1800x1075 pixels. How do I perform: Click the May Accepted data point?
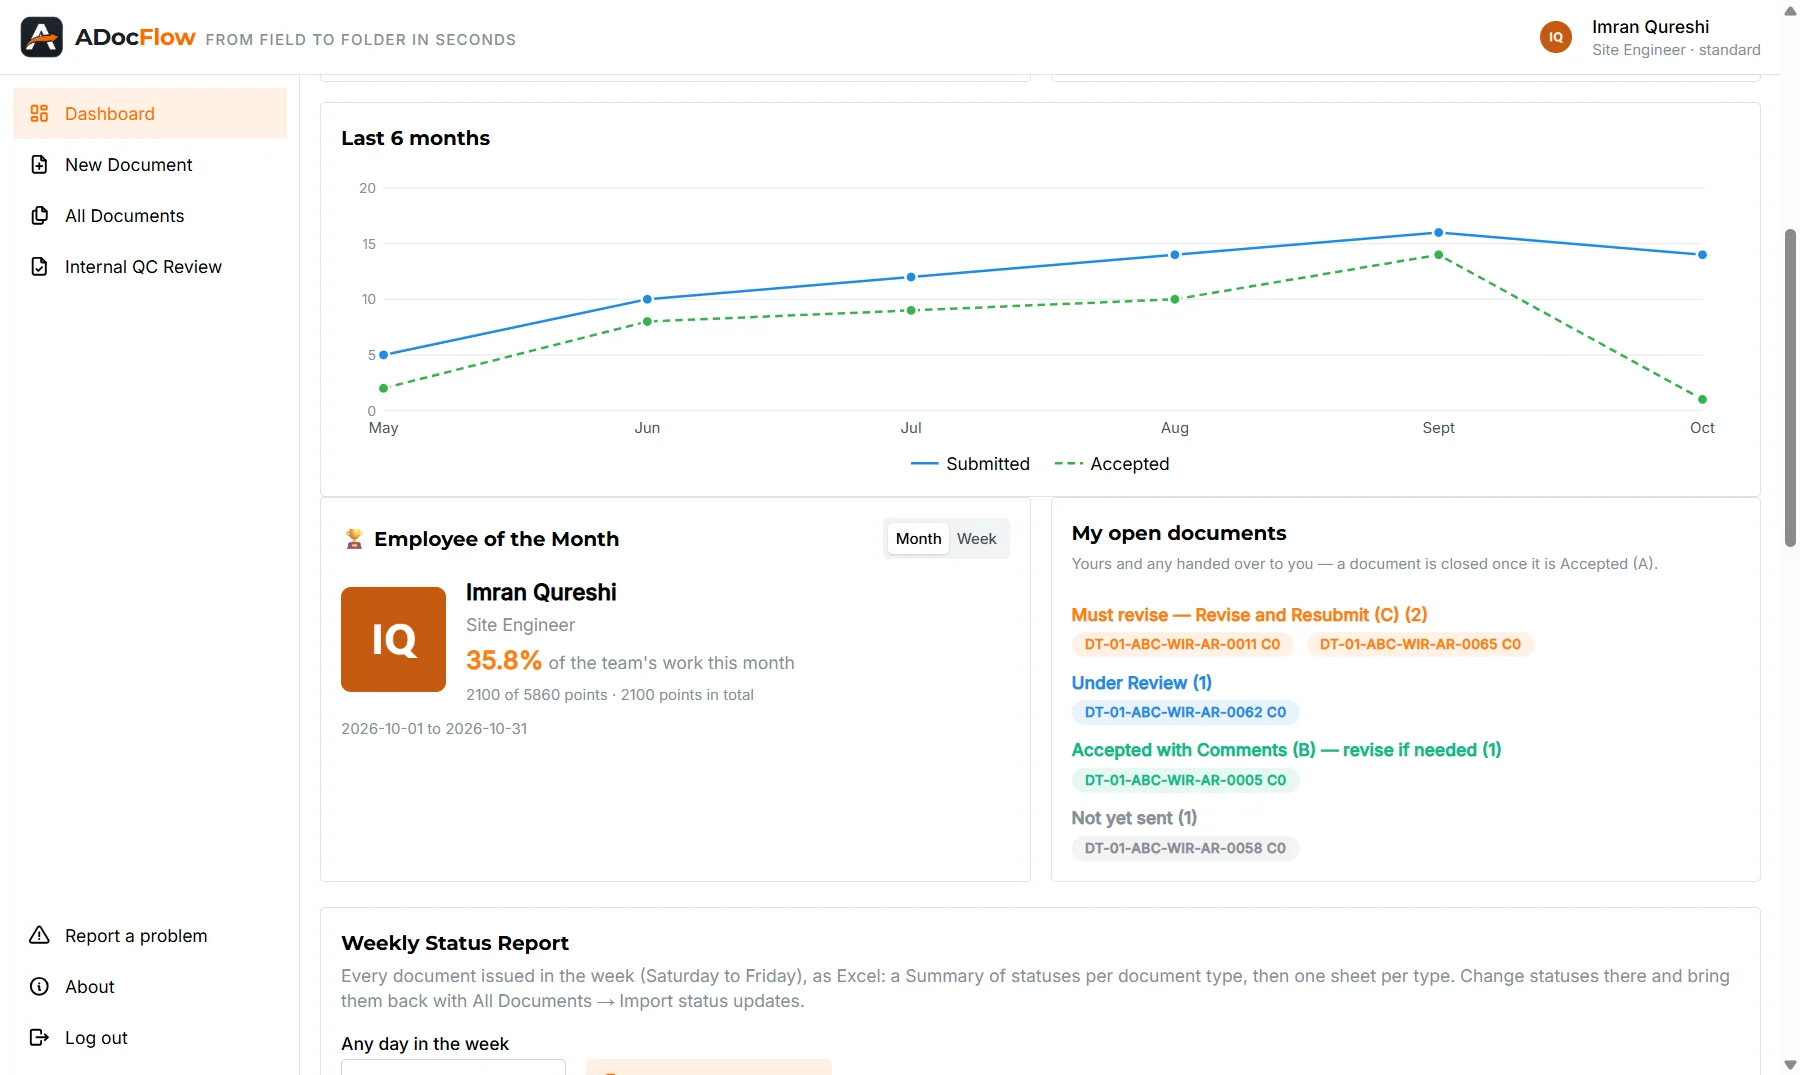pyautogui.click(x=383, y=388)
